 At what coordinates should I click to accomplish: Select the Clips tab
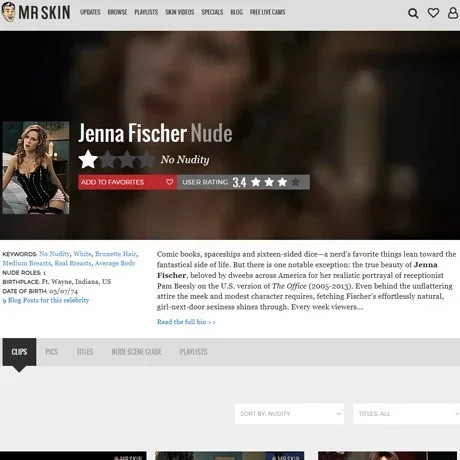pyautogui.click(x=19, y=352)
